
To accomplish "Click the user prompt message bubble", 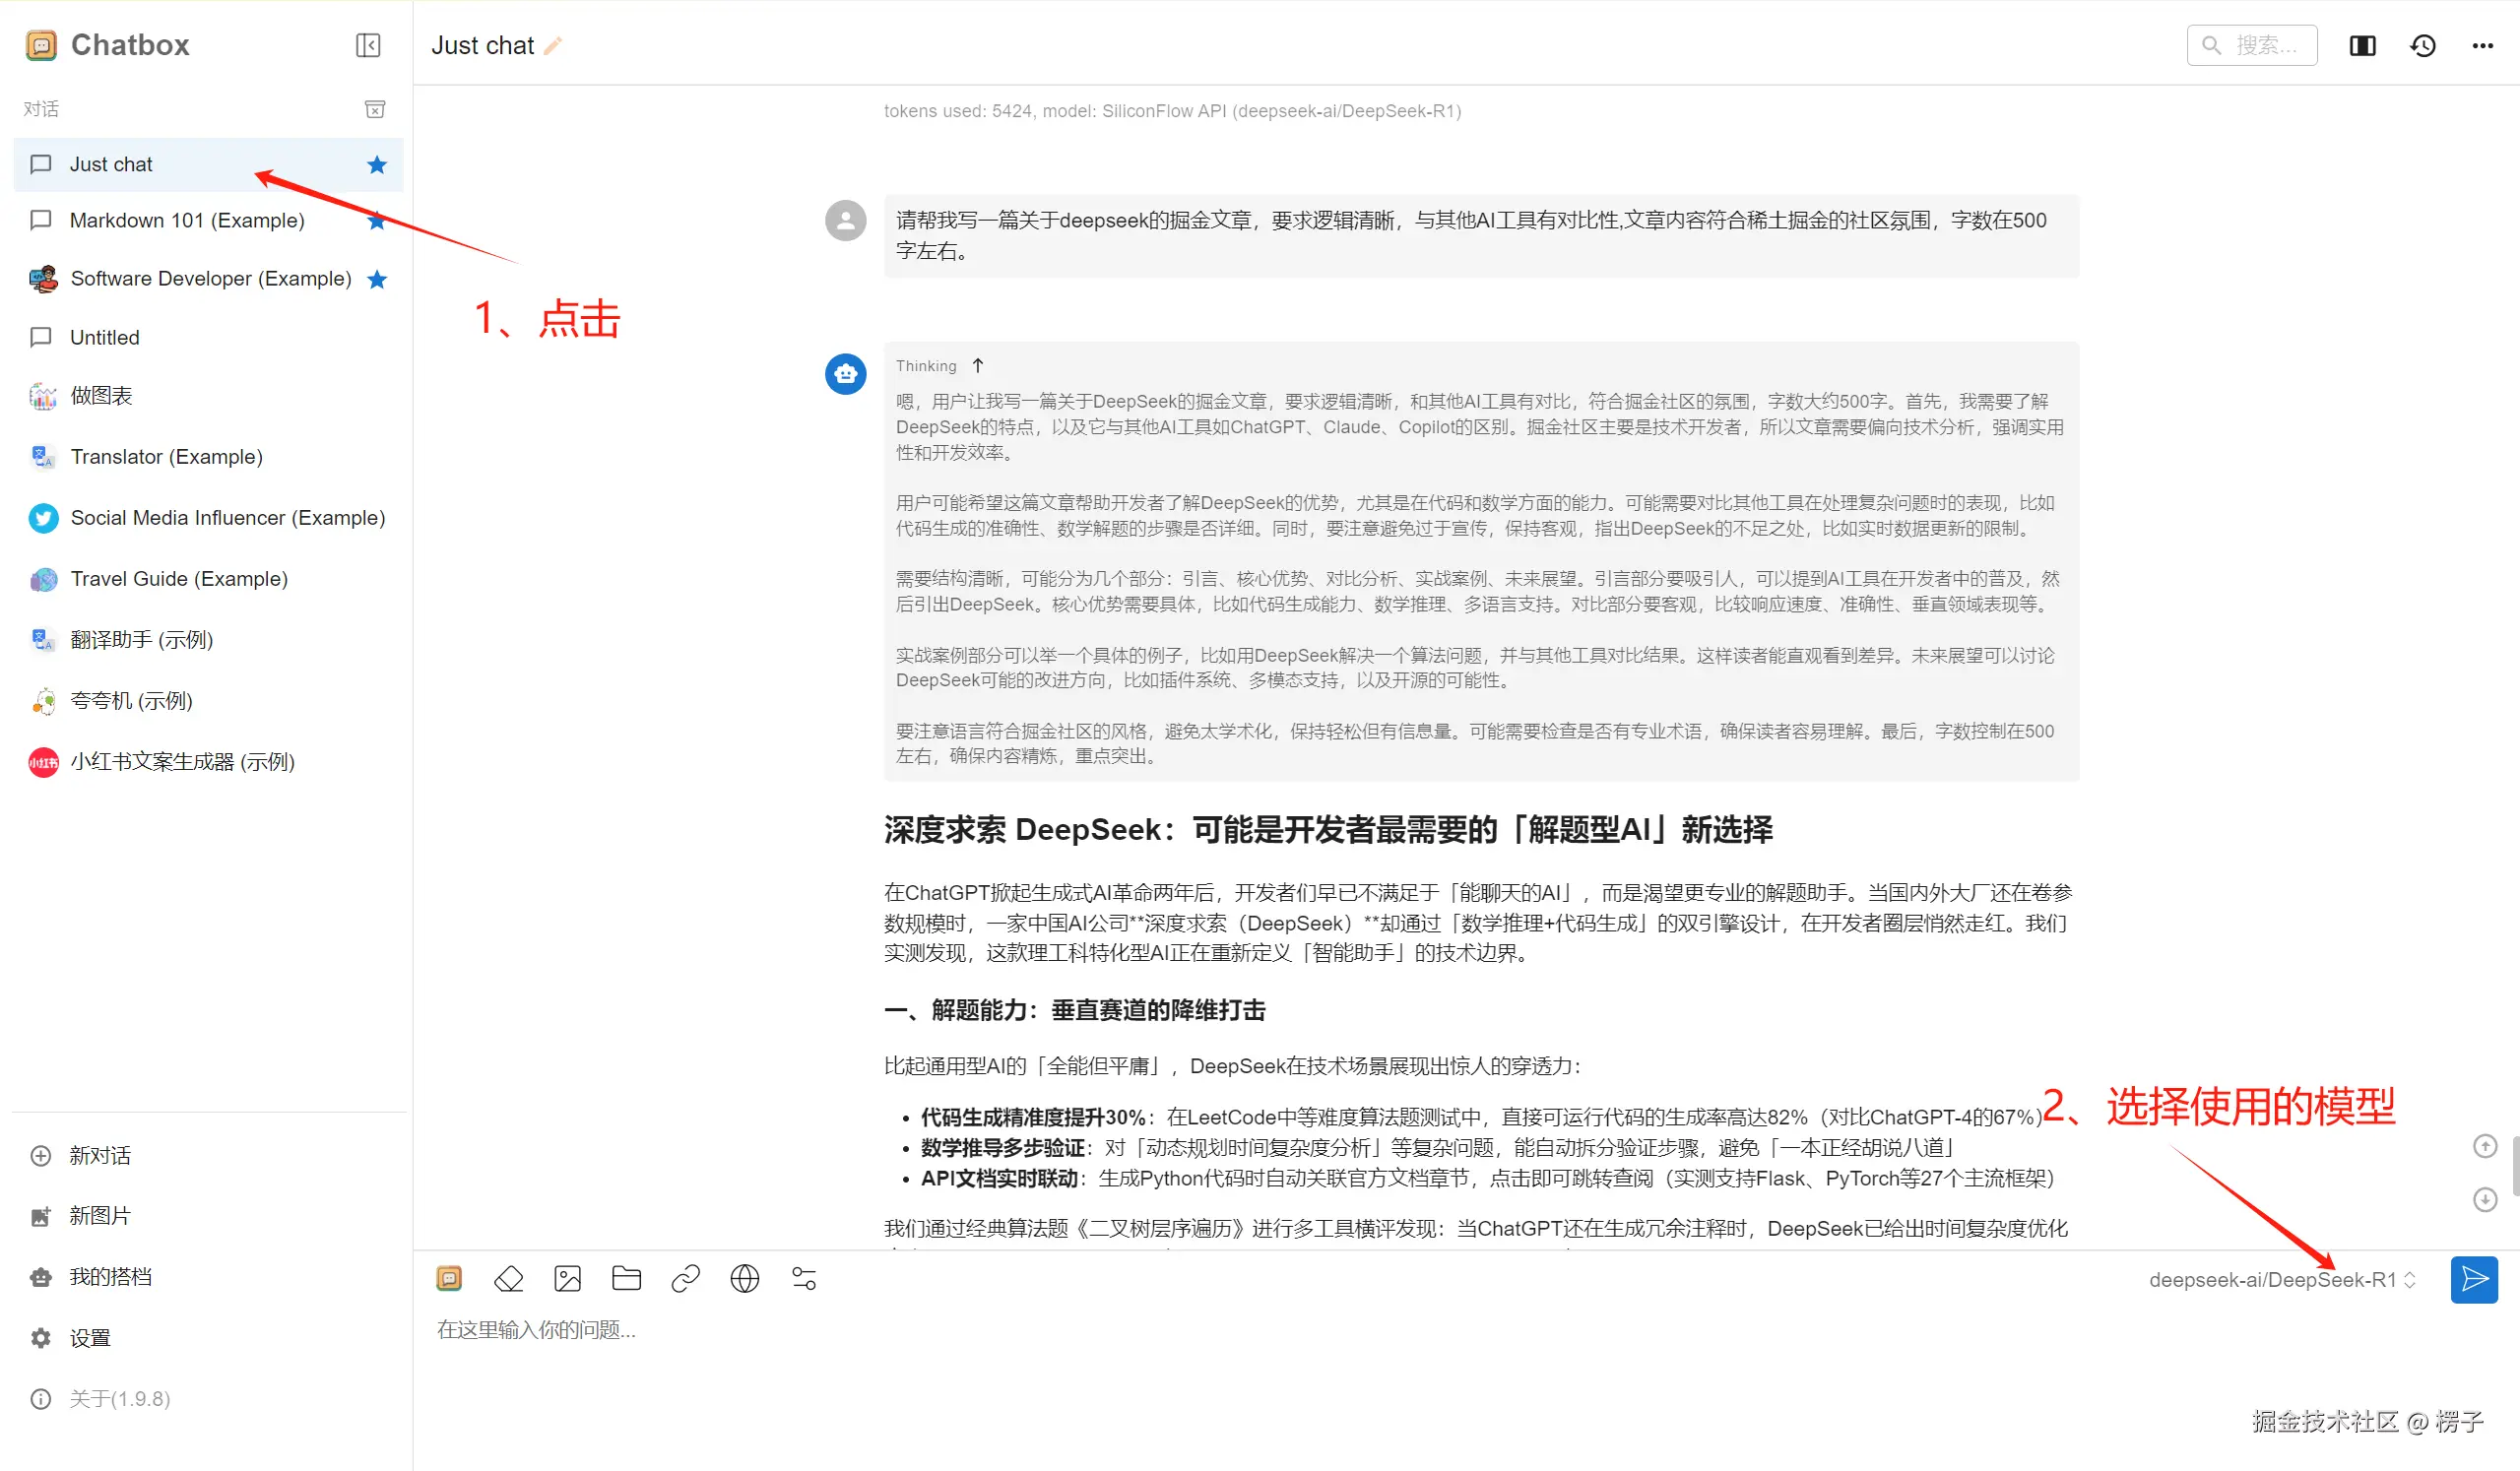I will point(1481,236).
